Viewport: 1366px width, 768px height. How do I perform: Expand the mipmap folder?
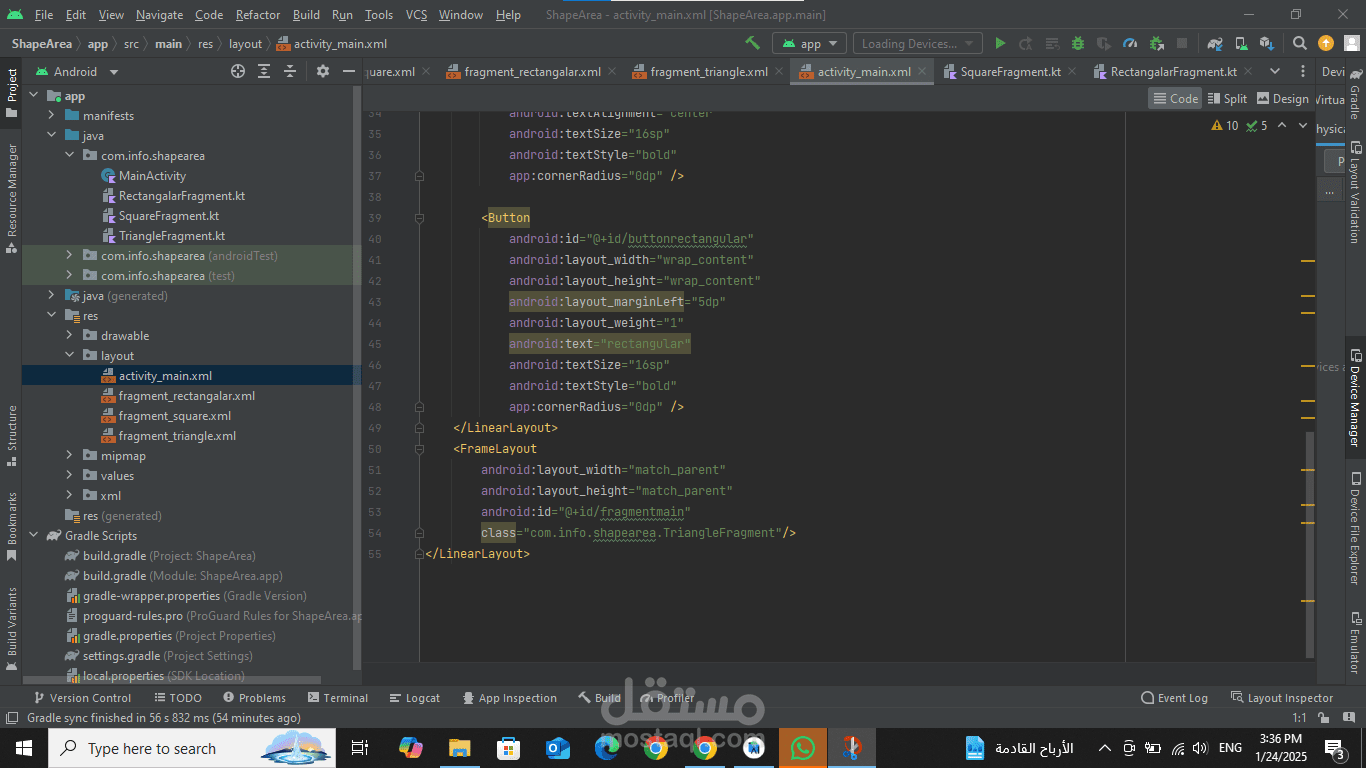tap(69, 456)
